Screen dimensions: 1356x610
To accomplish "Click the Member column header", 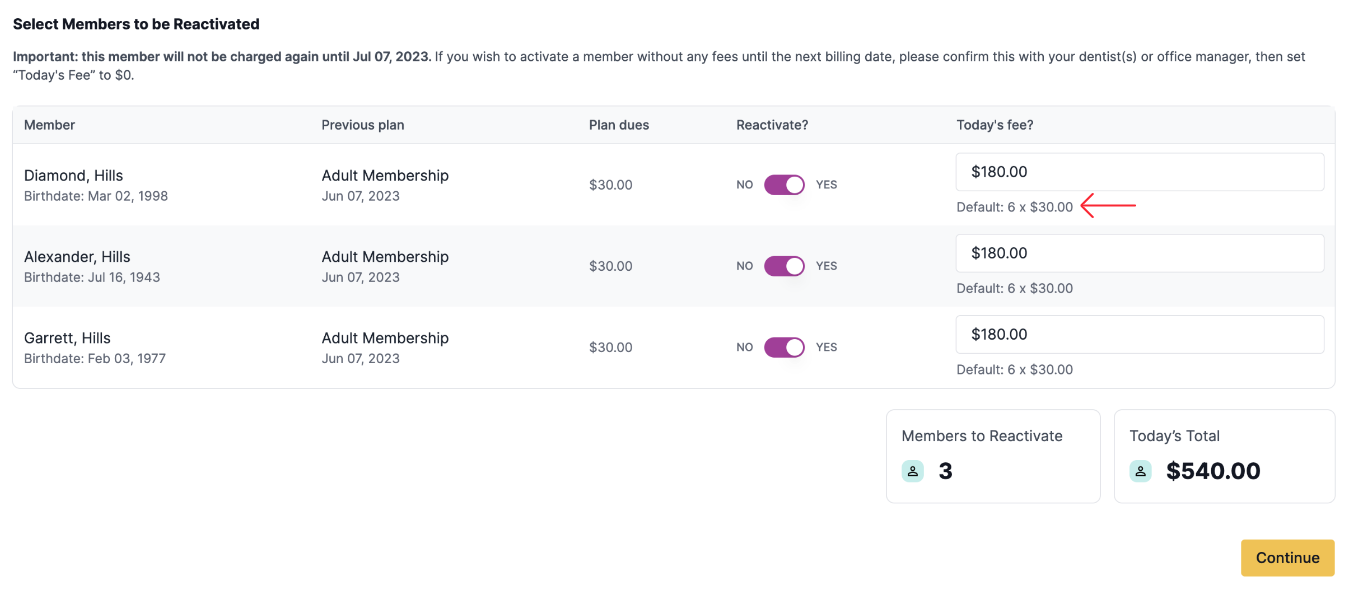I will point(50,125).
